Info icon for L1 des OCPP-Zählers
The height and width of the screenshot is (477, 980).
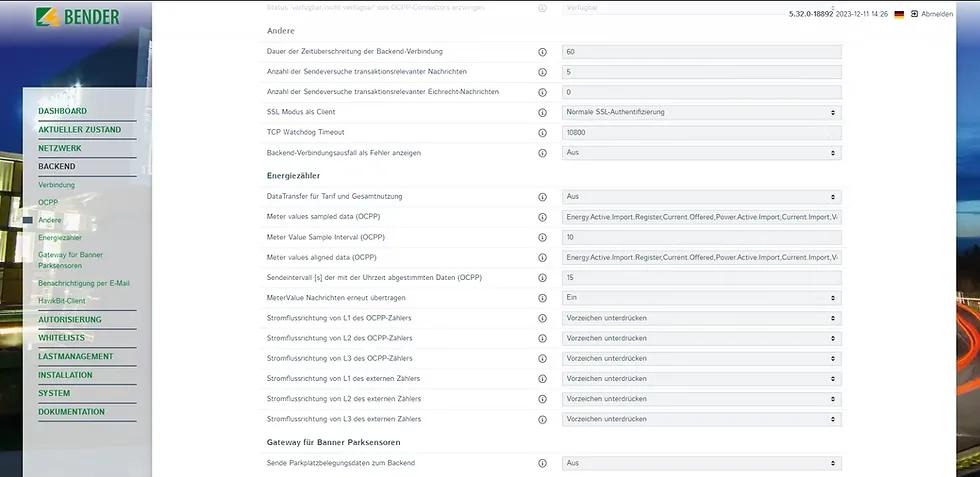click(542, 318)
